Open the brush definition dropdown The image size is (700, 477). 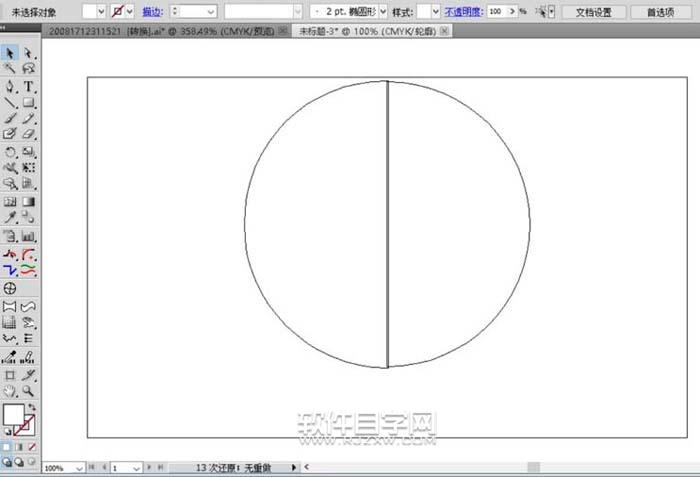pyautogui.click(x=297, y=12)
